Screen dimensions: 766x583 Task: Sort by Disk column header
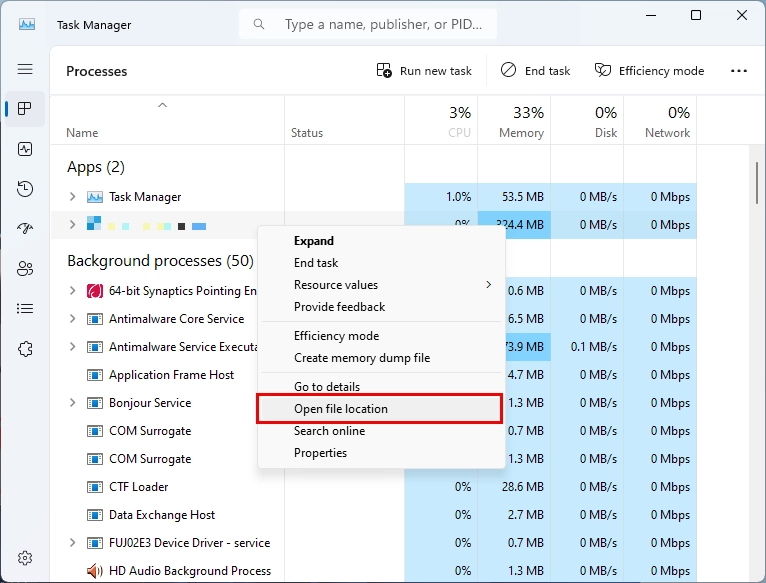point(587,121)
